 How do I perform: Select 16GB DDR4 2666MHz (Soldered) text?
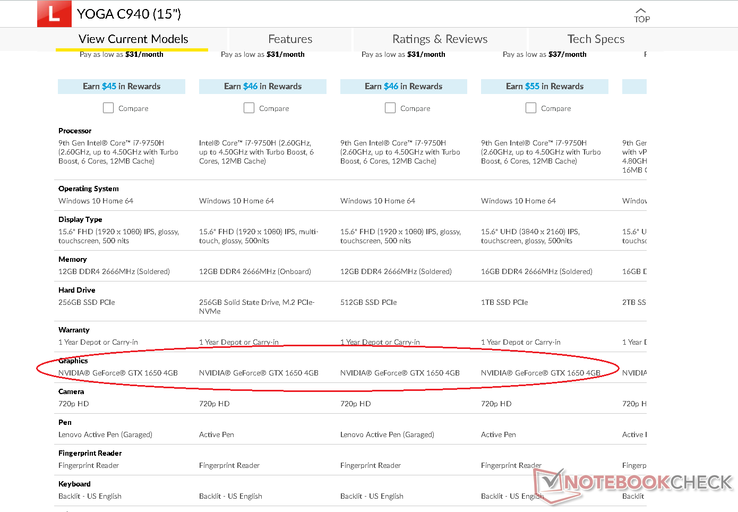coord(537,272)
